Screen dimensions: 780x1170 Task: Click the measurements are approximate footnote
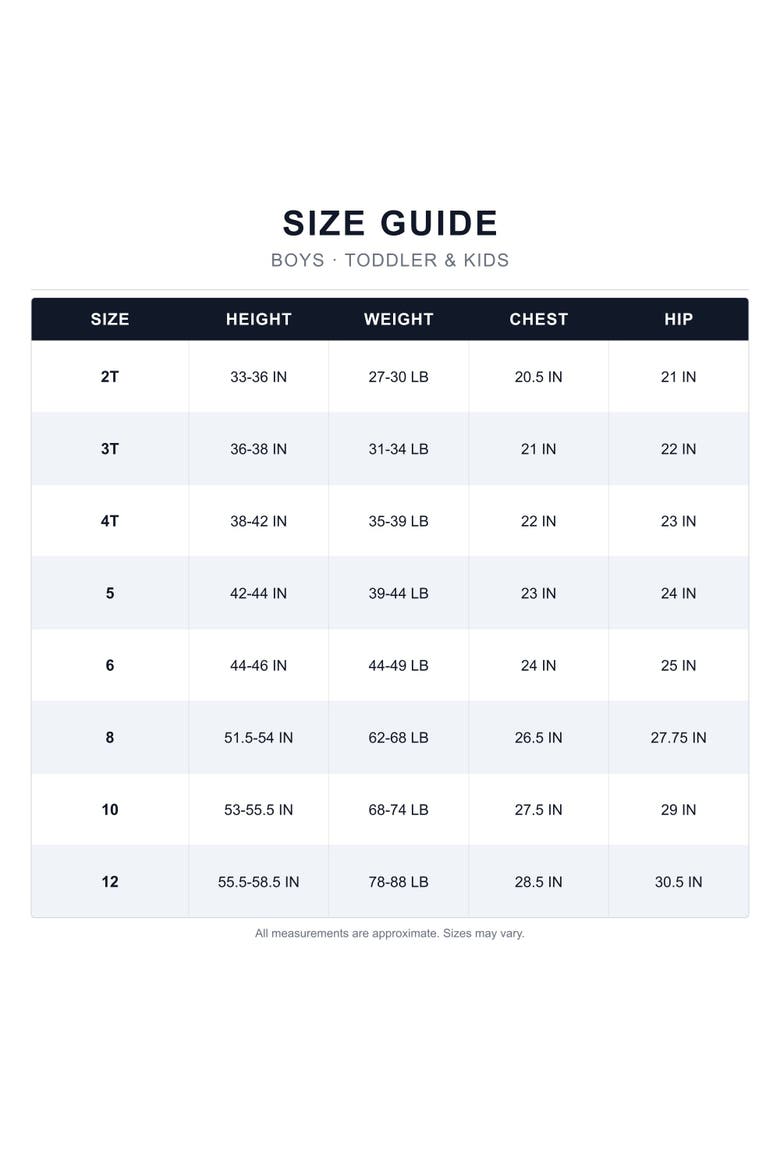pyautogui.click(x=390, y=933)
